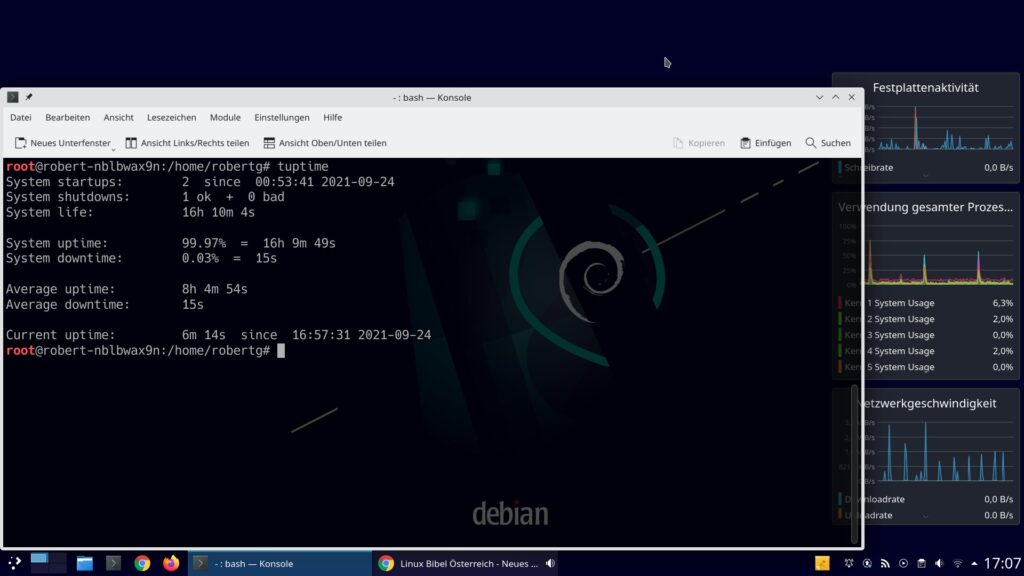Open the clipboard tray icon
This screenshot has width=1024, height=576.
click(x=921, y=563)
